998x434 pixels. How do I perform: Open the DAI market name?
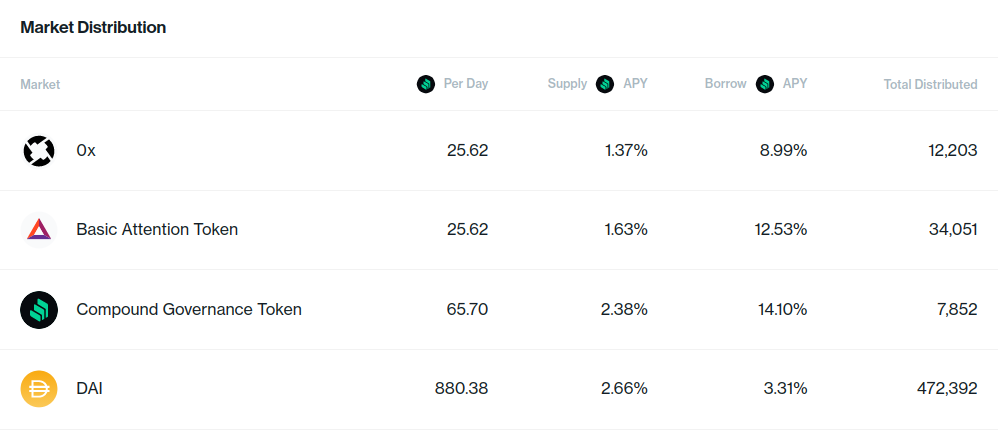coord(89,389)
